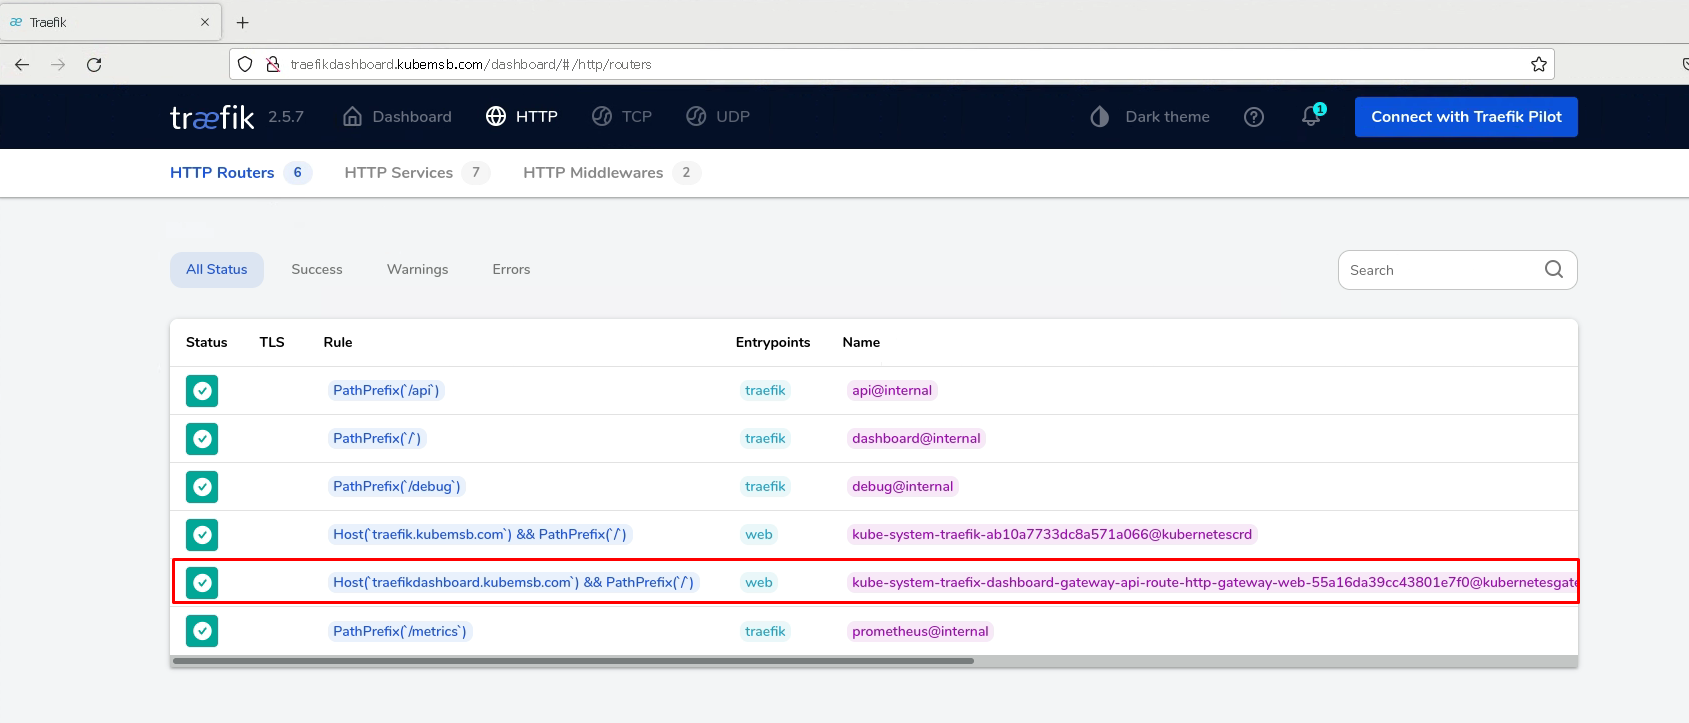Toggle the Dark theme switch

coord(1149,117)
